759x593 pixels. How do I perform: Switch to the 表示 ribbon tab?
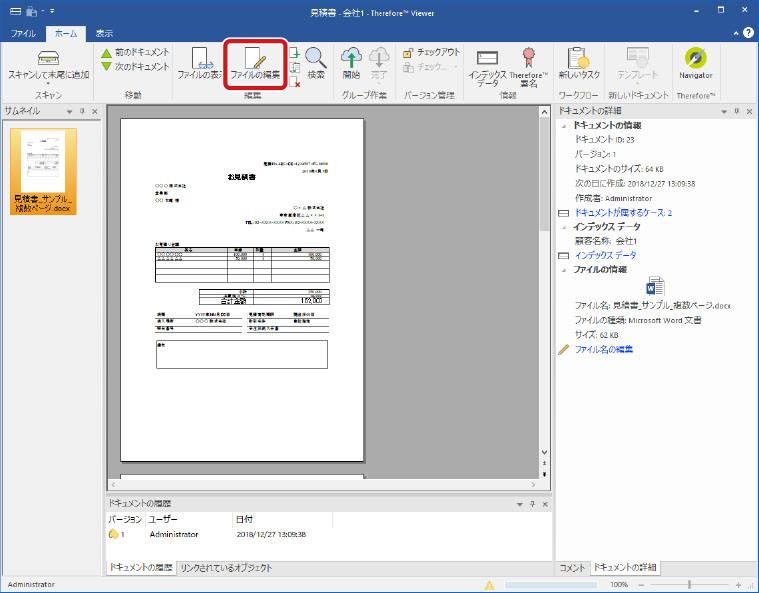coord(104,33)
